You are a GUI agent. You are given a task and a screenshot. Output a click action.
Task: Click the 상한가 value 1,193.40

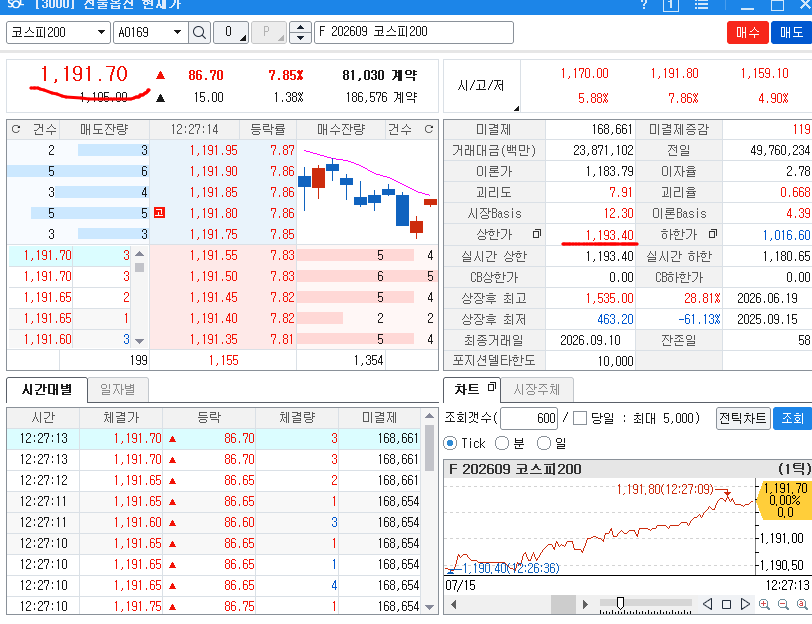tap(610, 235)
